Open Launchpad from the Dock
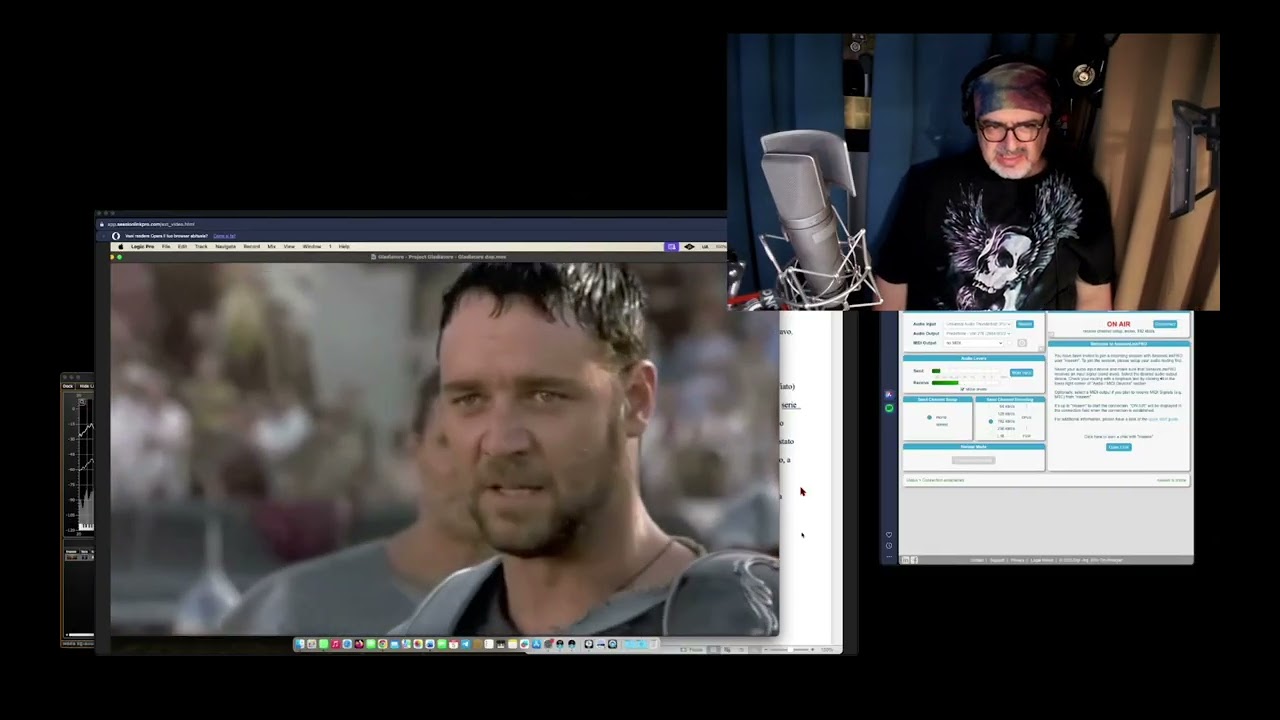 tap(311, 644)
